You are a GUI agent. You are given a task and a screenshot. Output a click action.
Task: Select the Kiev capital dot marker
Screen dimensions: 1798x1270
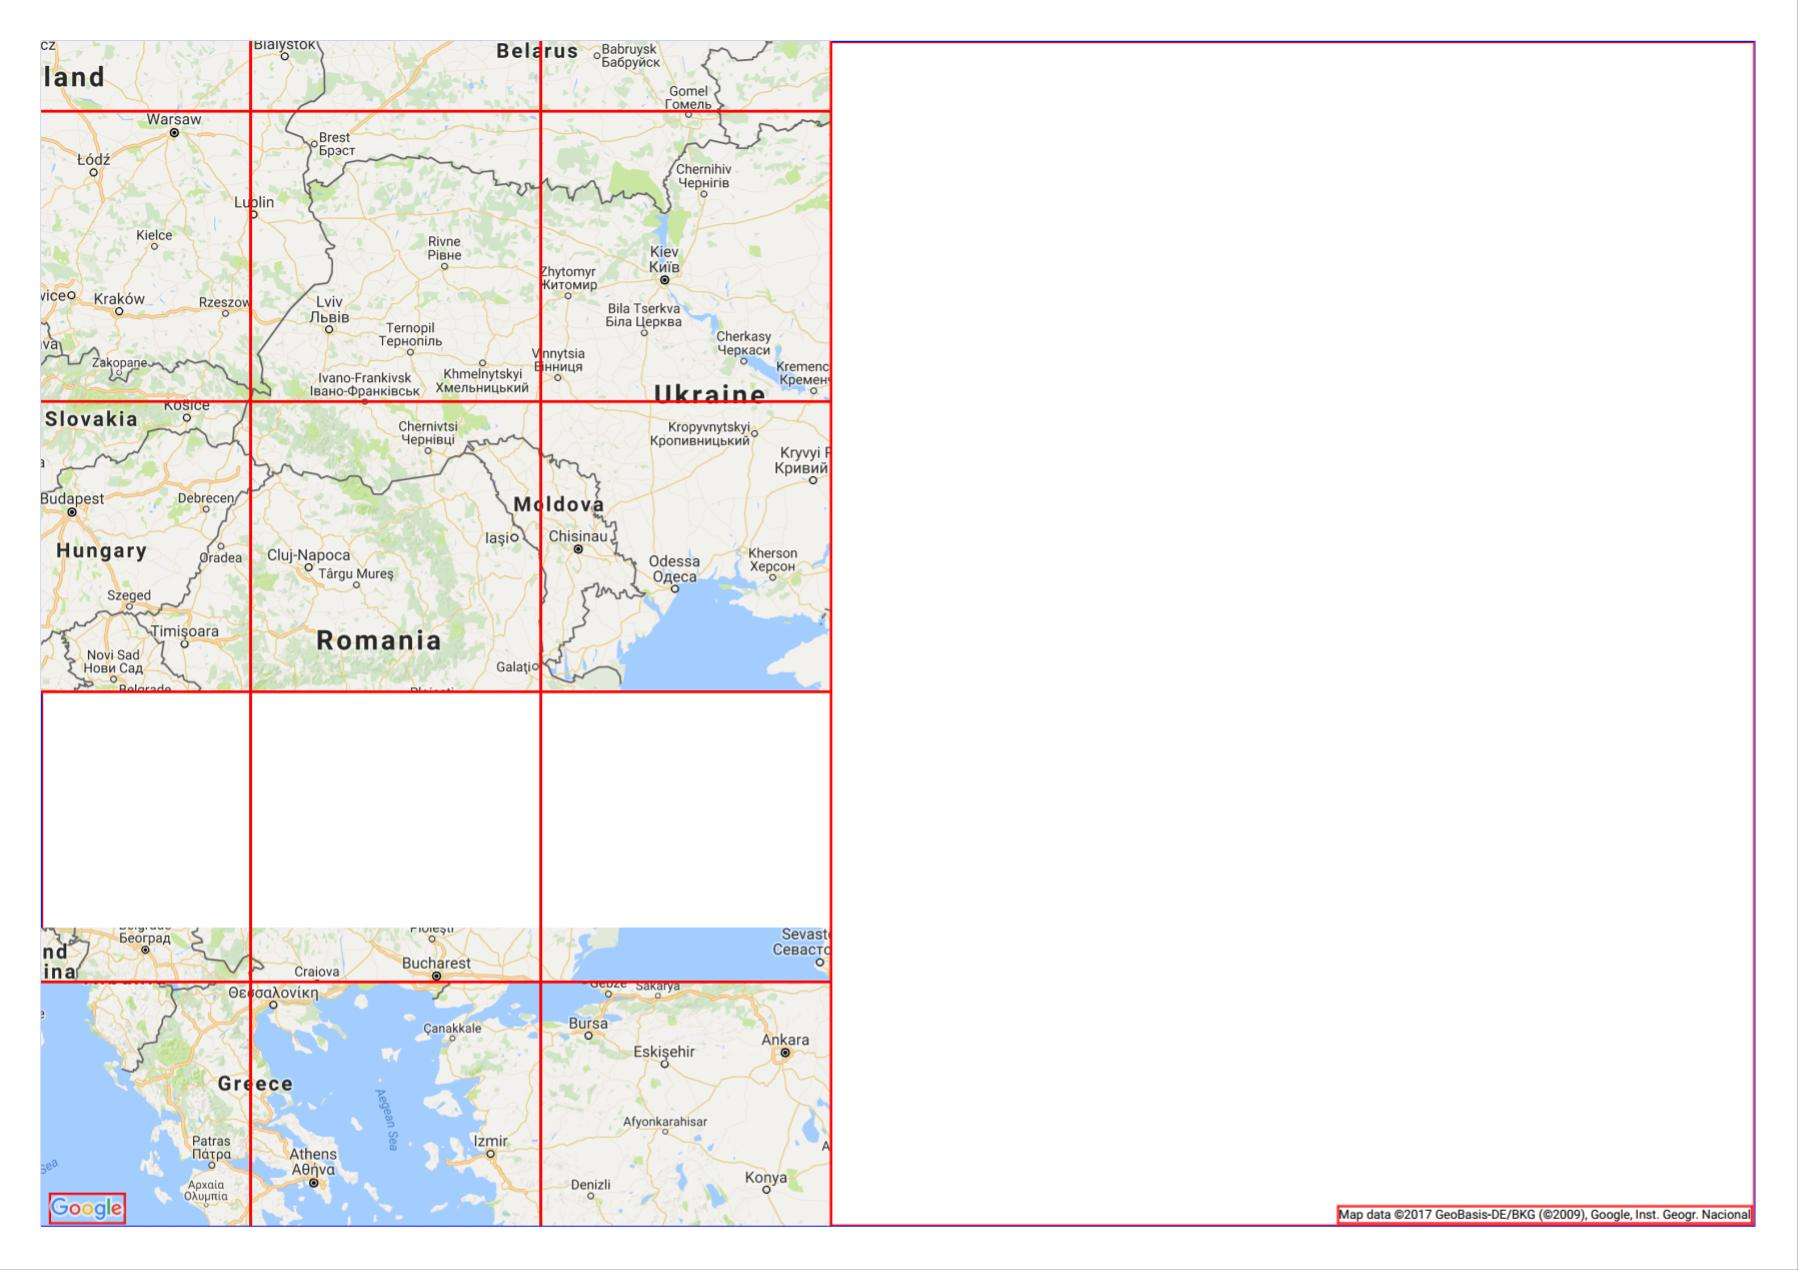pos(664,280)
